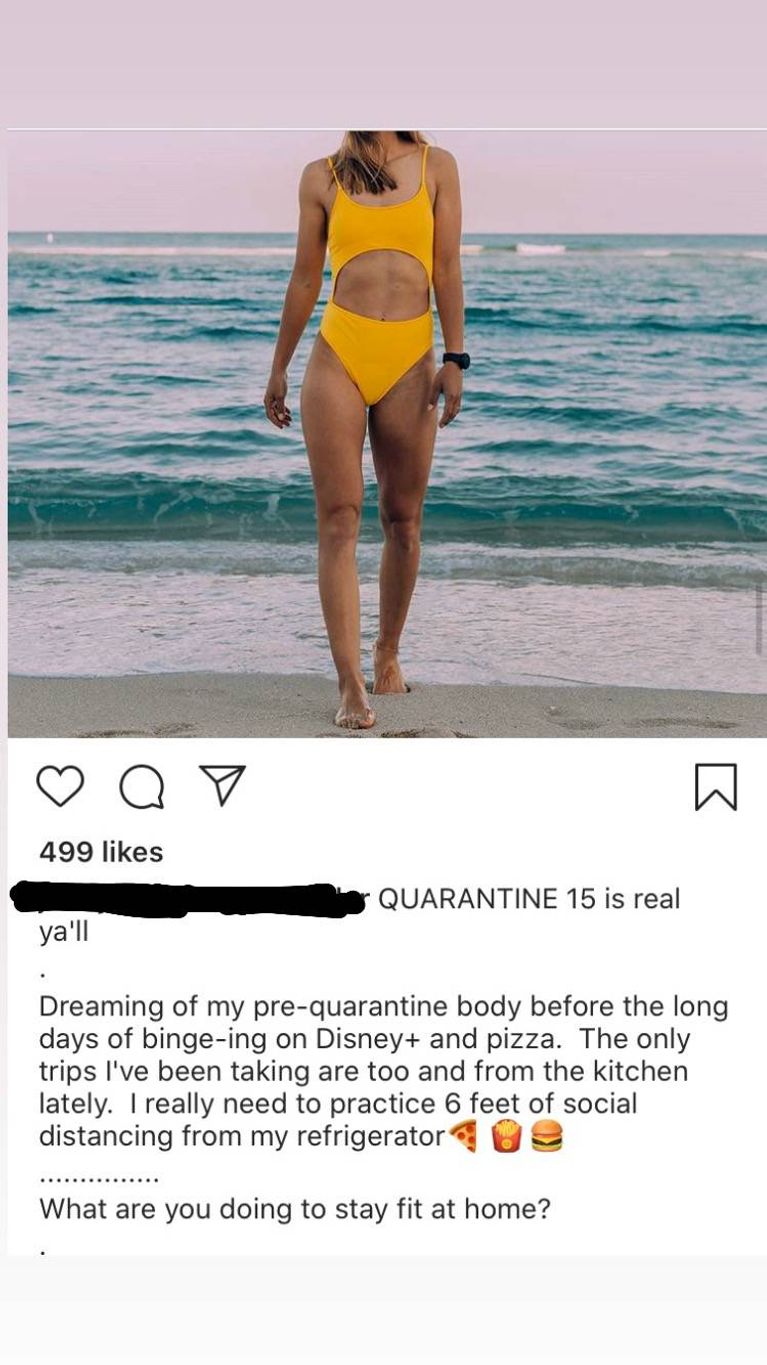Tap the 'QUARANTINE 15 is real' caption text

[529, 899]
